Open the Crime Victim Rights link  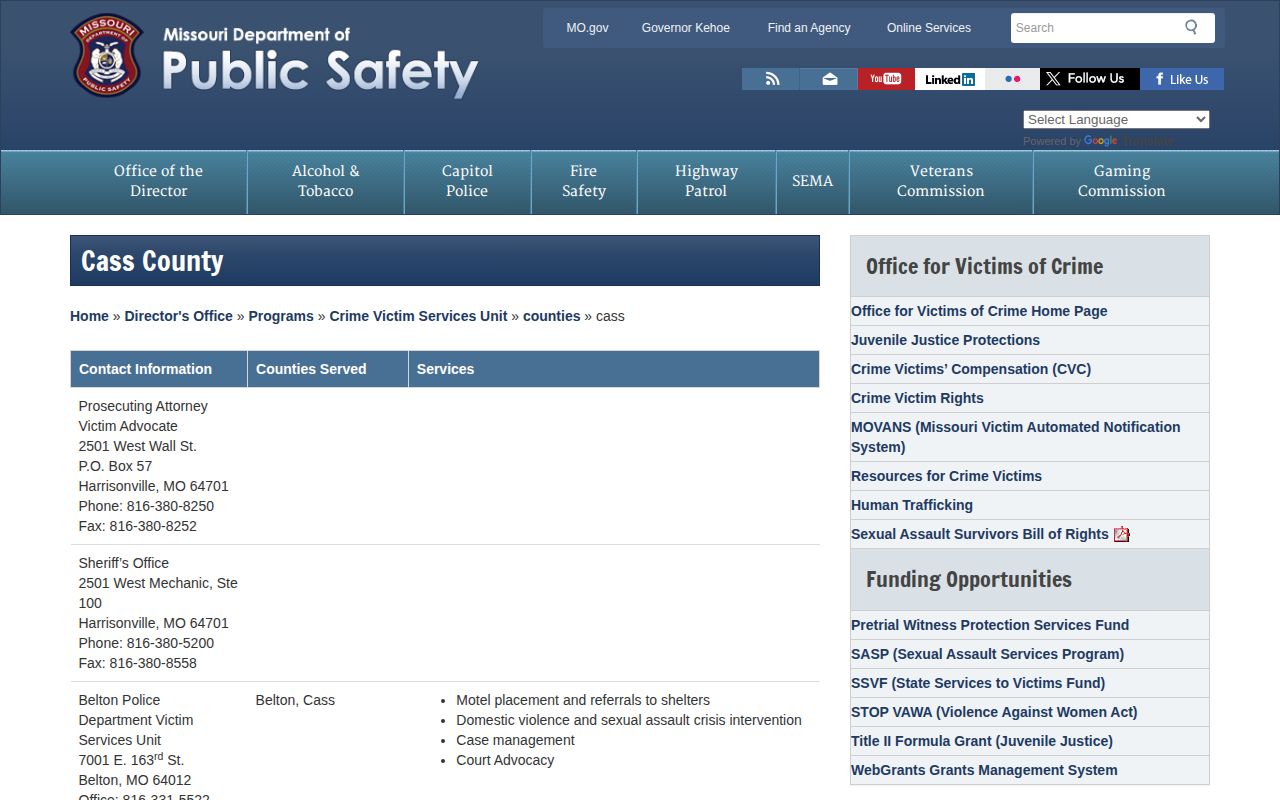click(917, 398)
